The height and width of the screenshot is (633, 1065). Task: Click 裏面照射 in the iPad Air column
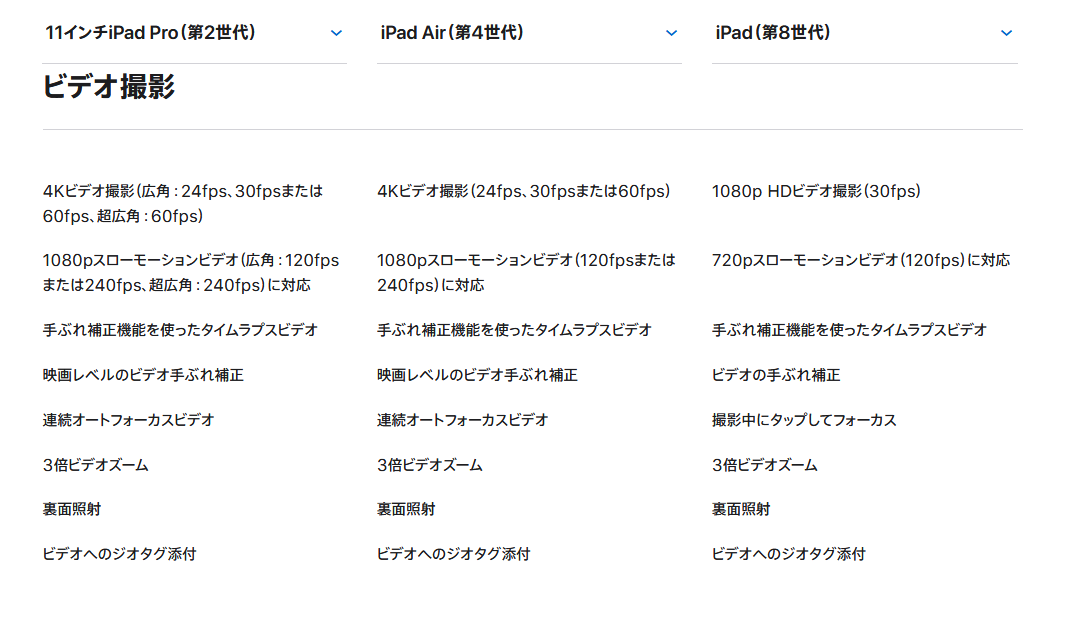click(x=406, y=509)
